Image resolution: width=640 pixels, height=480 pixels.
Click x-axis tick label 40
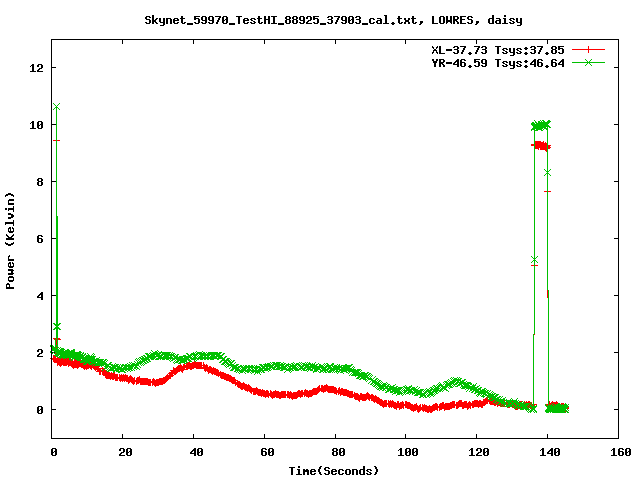click(x=196, y=452)
